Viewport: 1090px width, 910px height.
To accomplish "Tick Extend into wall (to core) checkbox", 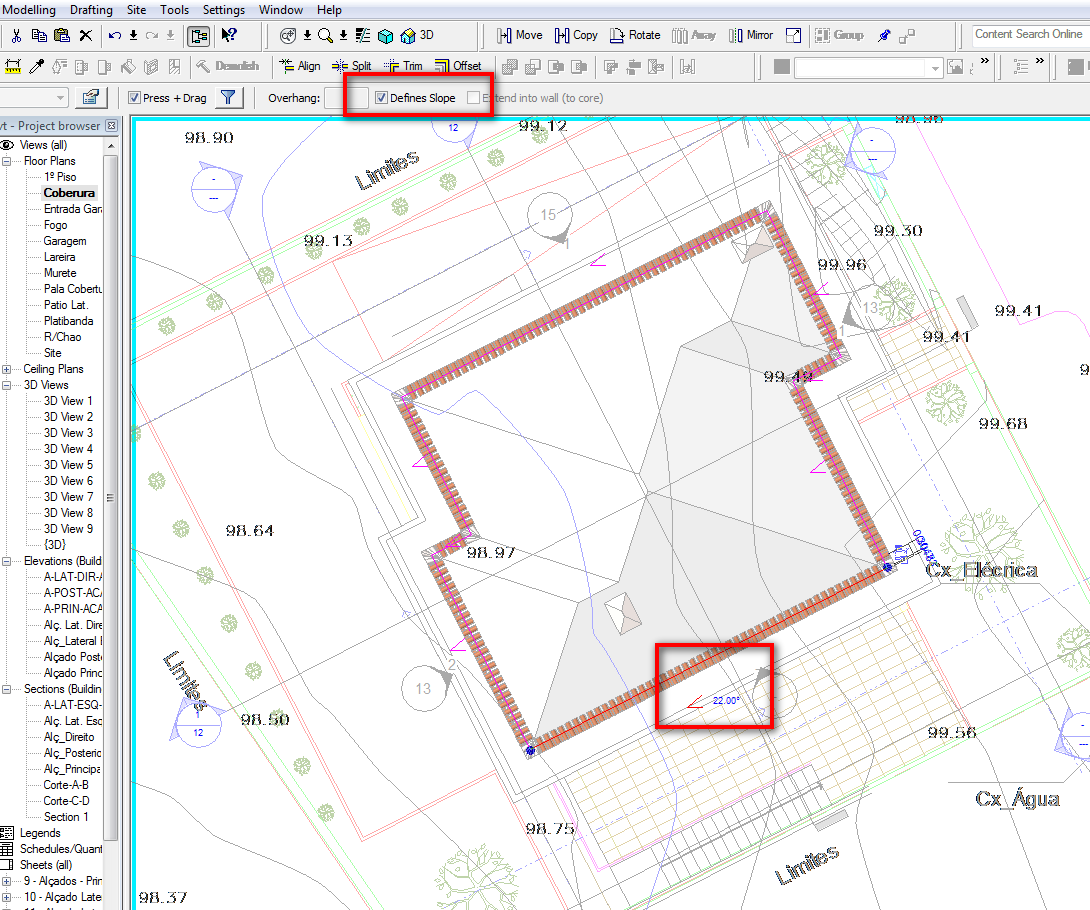I will point(473,98).
